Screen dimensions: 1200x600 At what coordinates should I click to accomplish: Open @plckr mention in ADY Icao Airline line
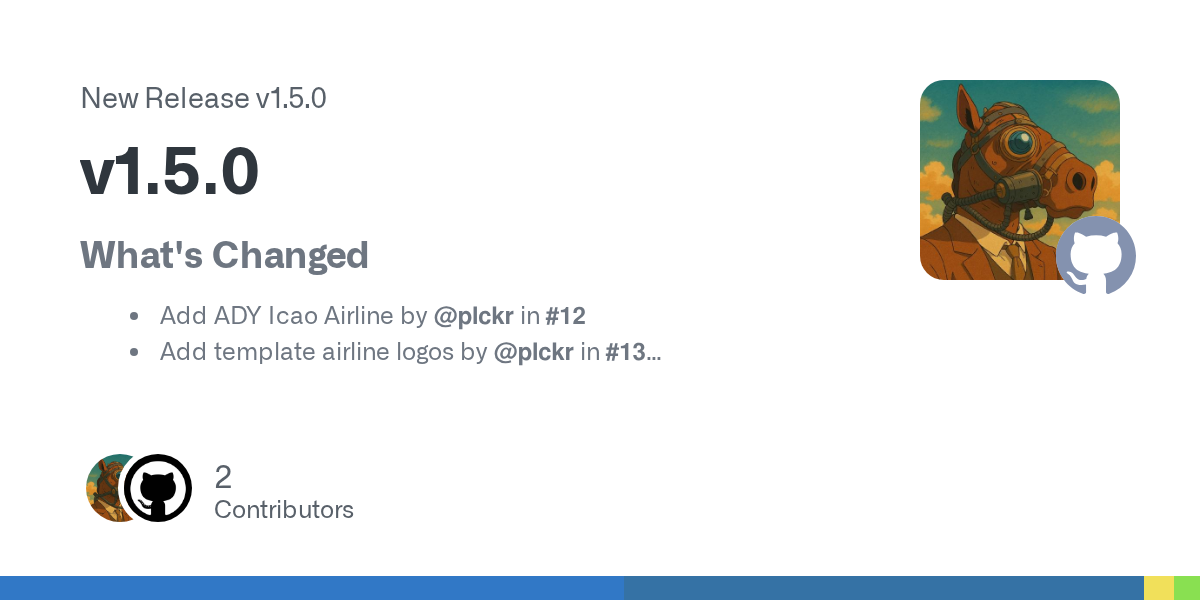pyautogui.click(x=474, y=316)
